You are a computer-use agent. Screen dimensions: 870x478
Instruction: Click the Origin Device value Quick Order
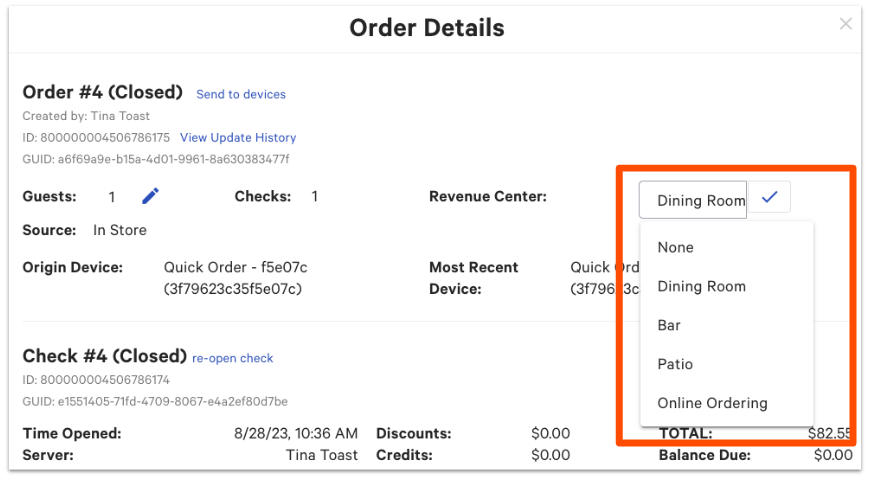[235, 268]
